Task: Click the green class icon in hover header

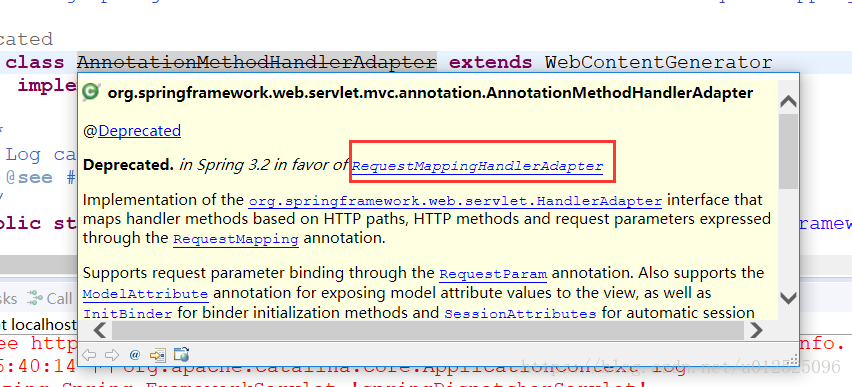Action: 91,92
